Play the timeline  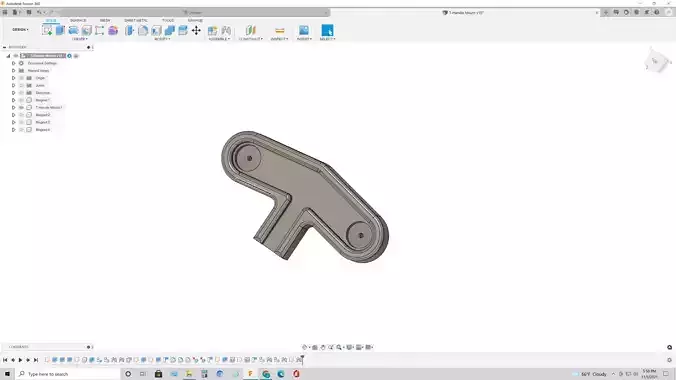tap(20, 360)
